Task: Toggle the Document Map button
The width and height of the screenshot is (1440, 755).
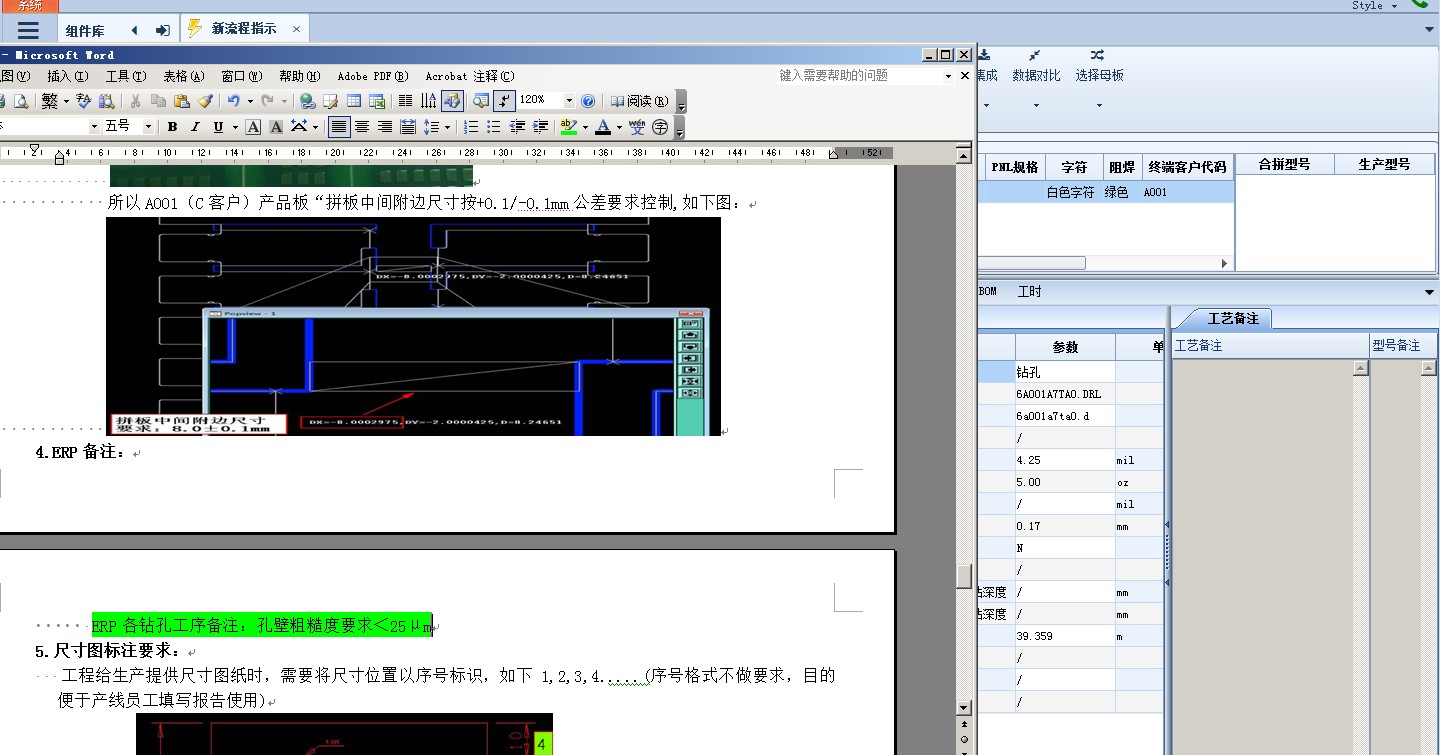Action: point(480,101)
